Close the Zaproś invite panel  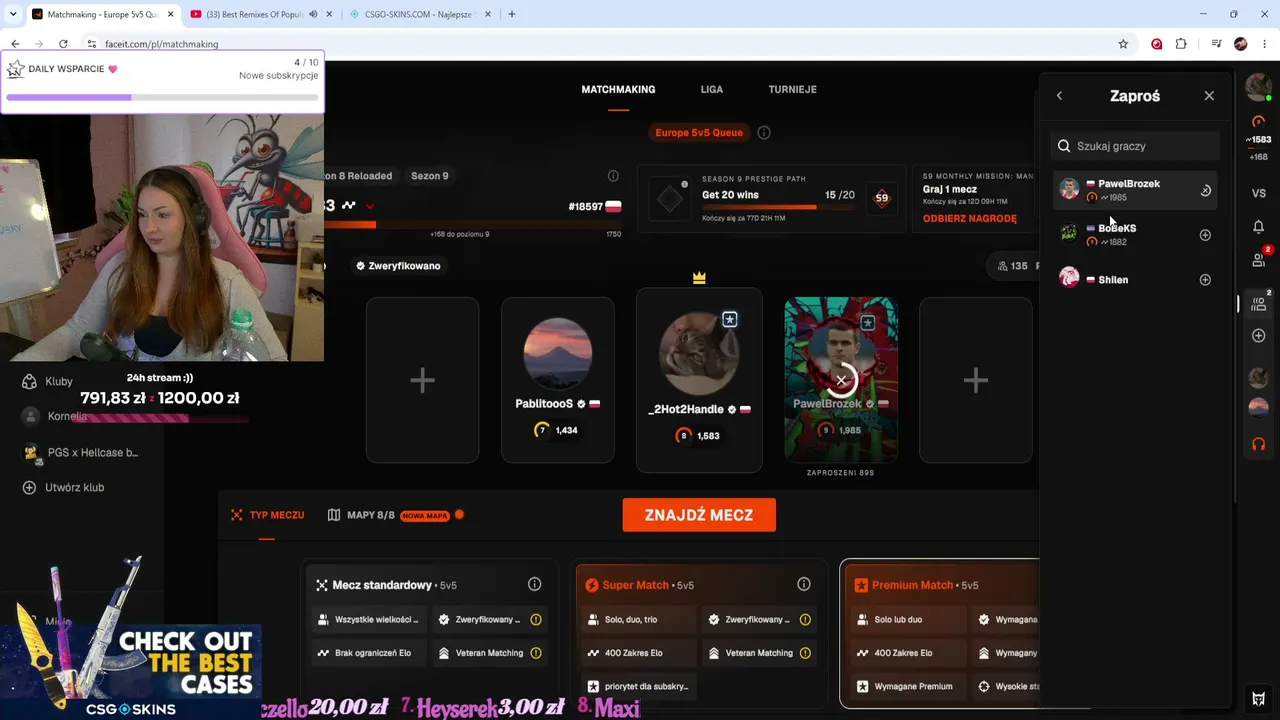pyautogui.click(x=1209, y=96)
